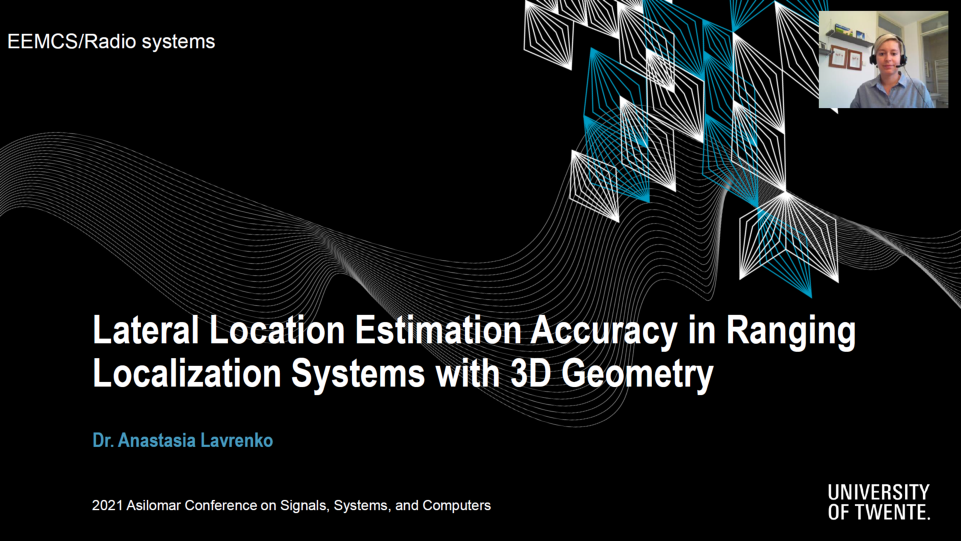Click the 2021 Asilomar Conference footer text

pyautogui.click(x=291, y=505)
